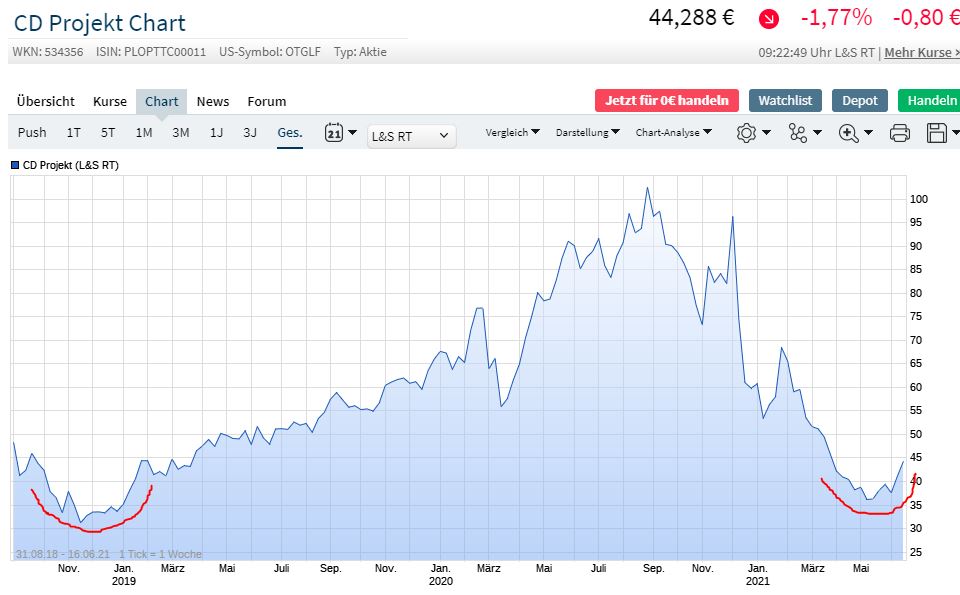Click the zoom magnifier icon
The height and width of the screenshot is (595, 960).
coord(849,132)
